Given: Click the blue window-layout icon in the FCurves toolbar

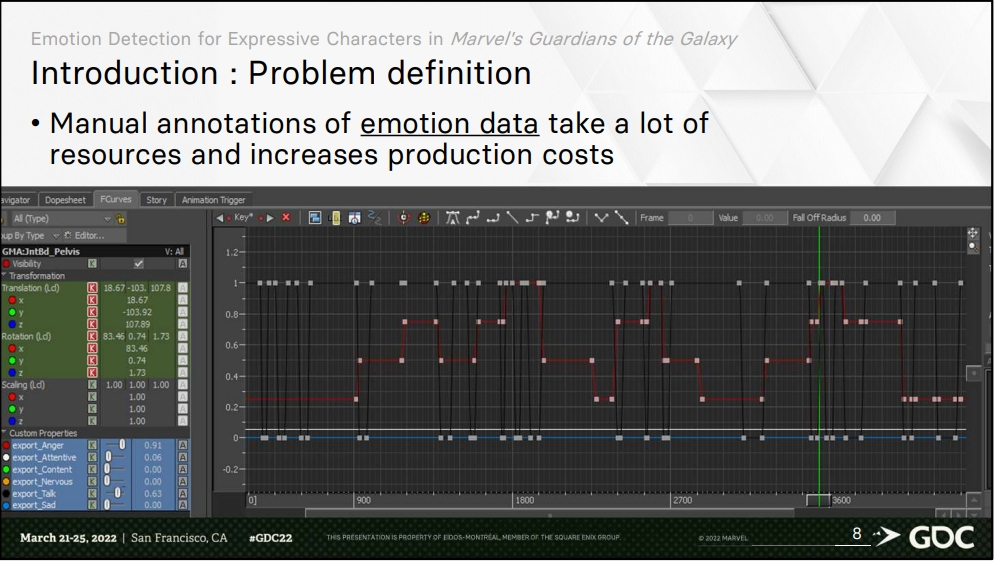Looking at the screenshot, I should point(314,217).
